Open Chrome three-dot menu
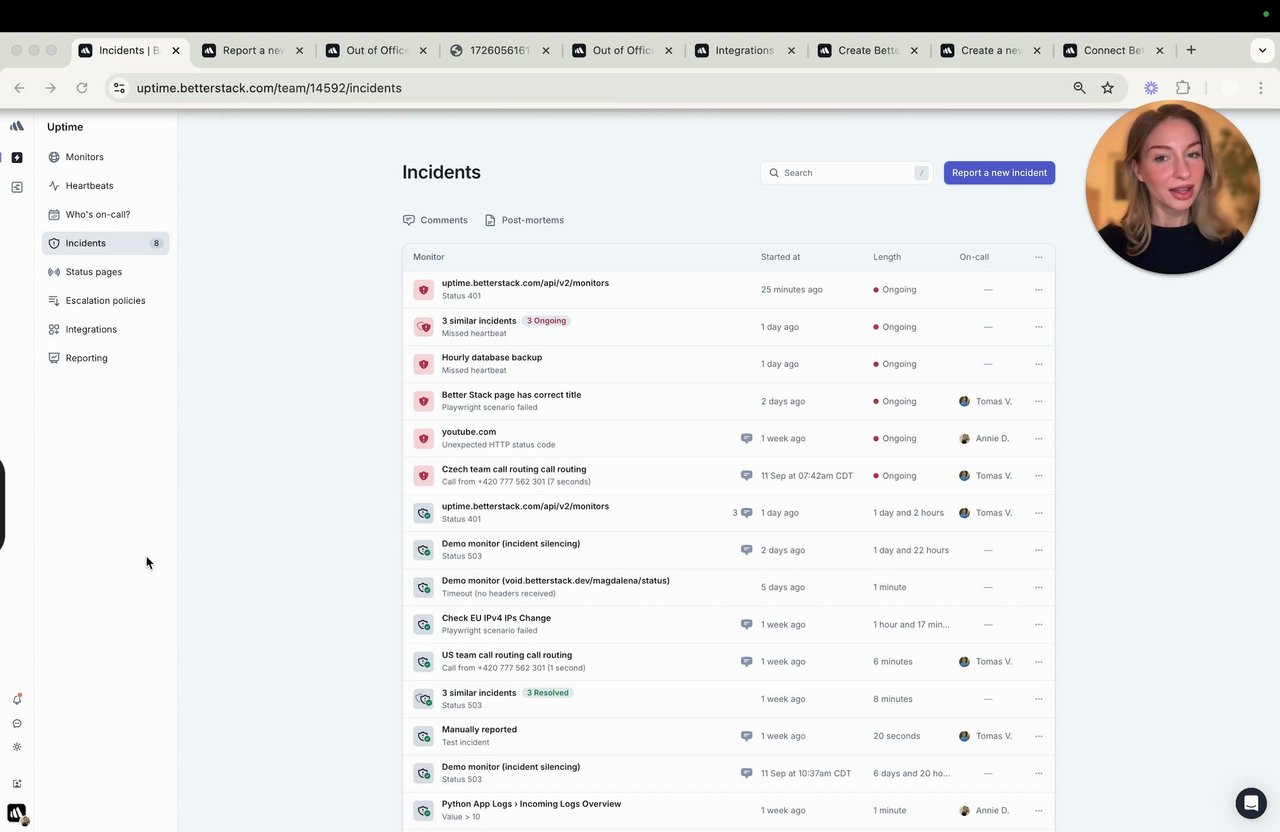Viewport: 1280px width, 832px height. tap(1260, 88)
